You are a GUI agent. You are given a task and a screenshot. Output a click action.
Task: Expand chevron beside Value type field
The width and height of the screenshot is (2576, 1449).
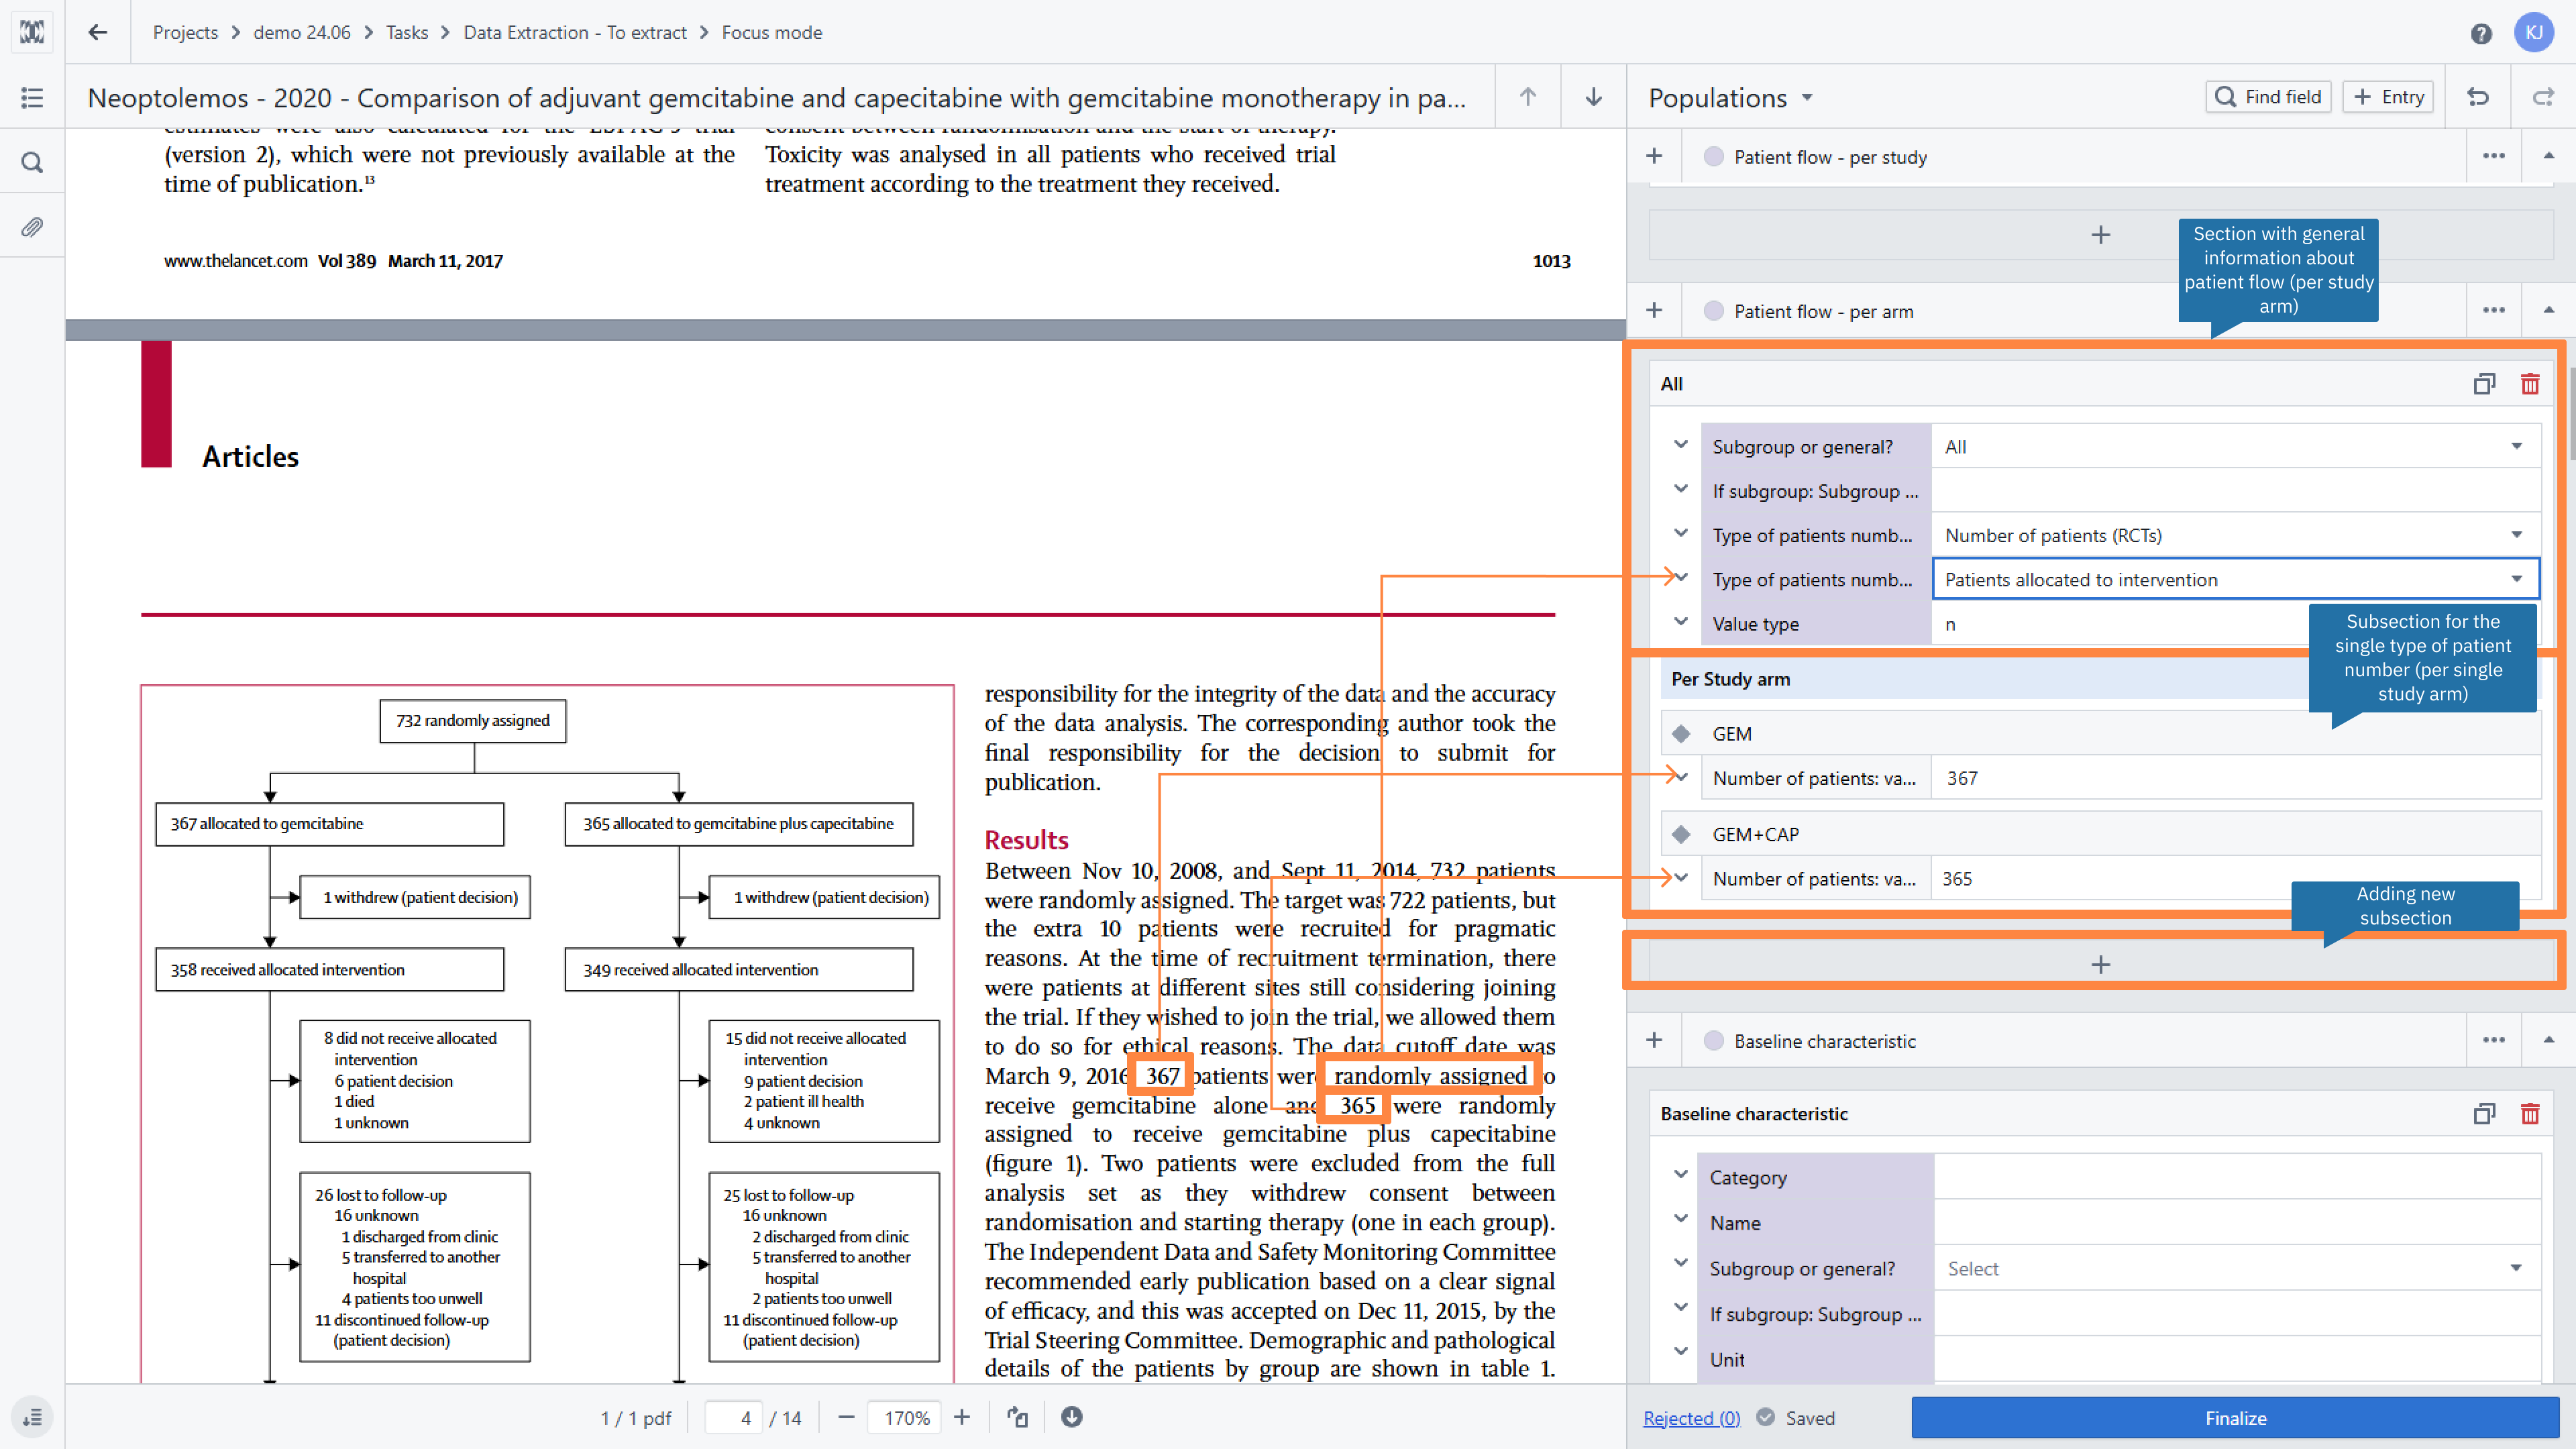(x=1680, y=622)
